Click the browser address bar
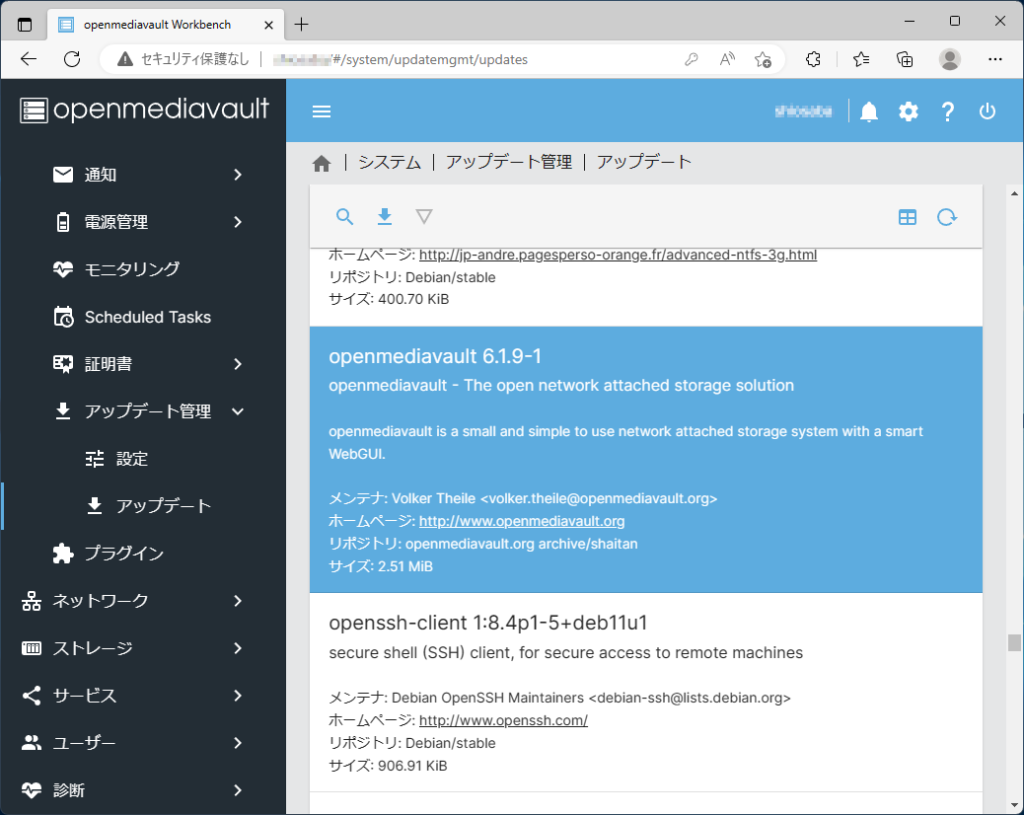Image resolution: width=1024 pixels, height=815 pixels. 400,59
